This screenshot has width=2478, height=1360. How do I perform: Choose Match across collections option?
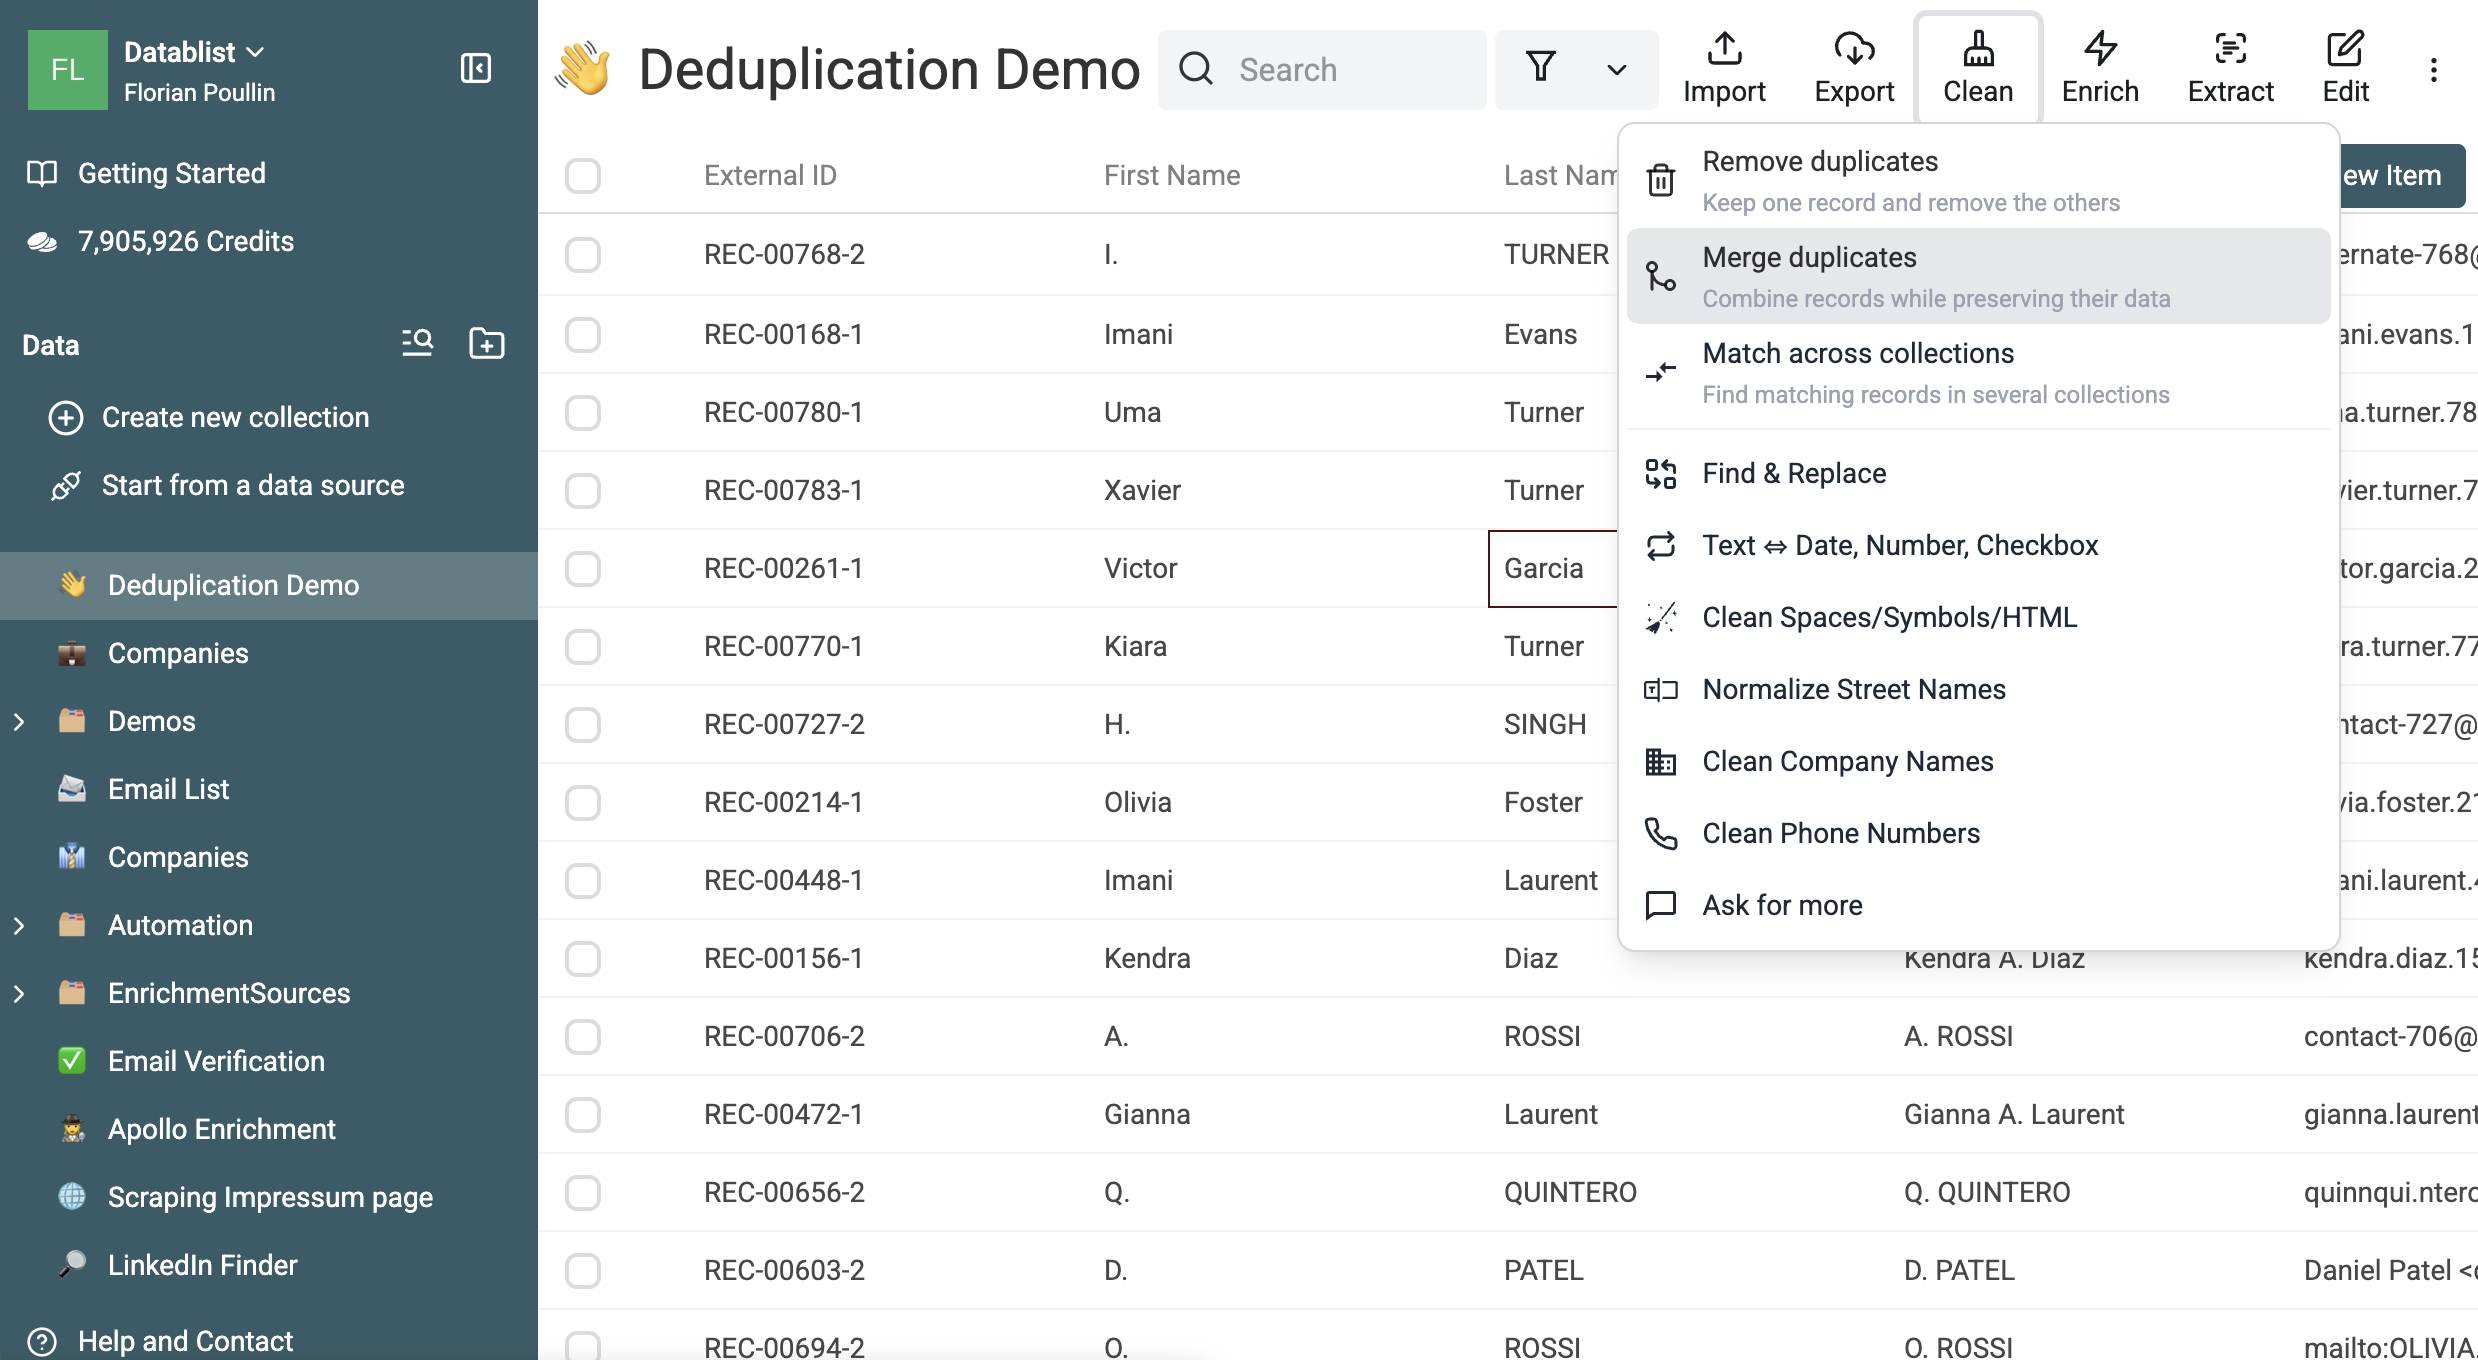1978,372
